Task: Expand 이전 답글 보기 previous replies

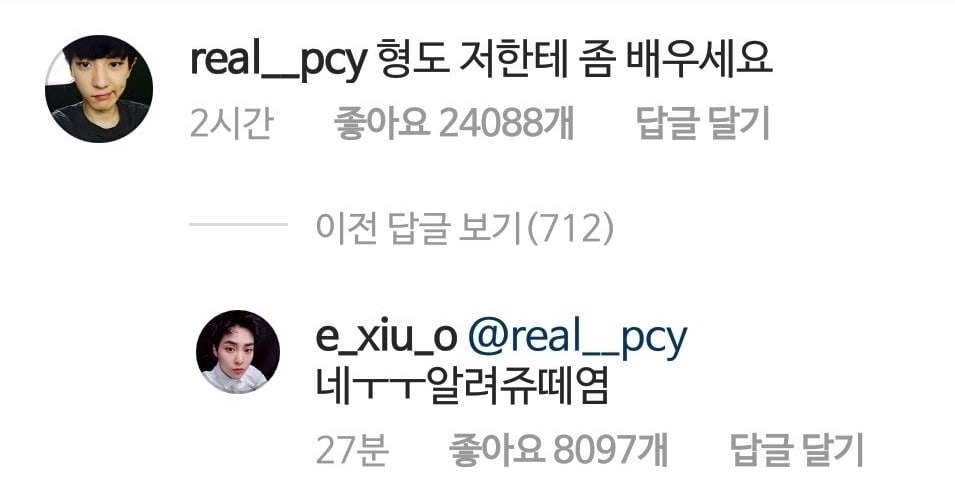Action: [x=464, y=228]
